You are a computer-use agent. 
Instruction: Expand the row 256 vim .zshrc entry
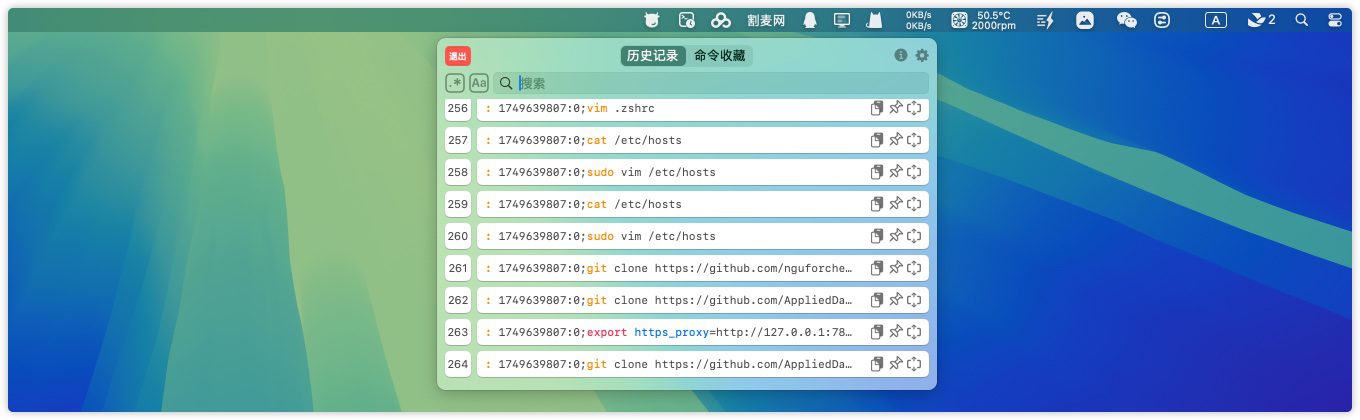pos(914,108)
